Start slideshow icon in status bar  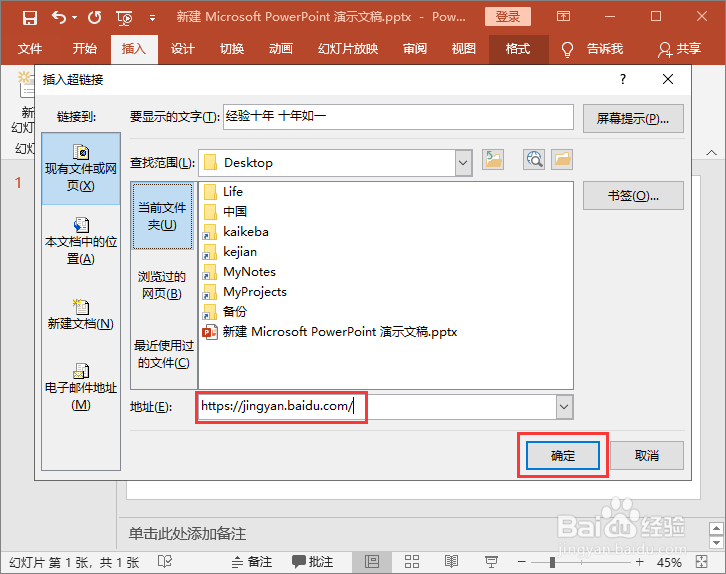click(491, 562)
